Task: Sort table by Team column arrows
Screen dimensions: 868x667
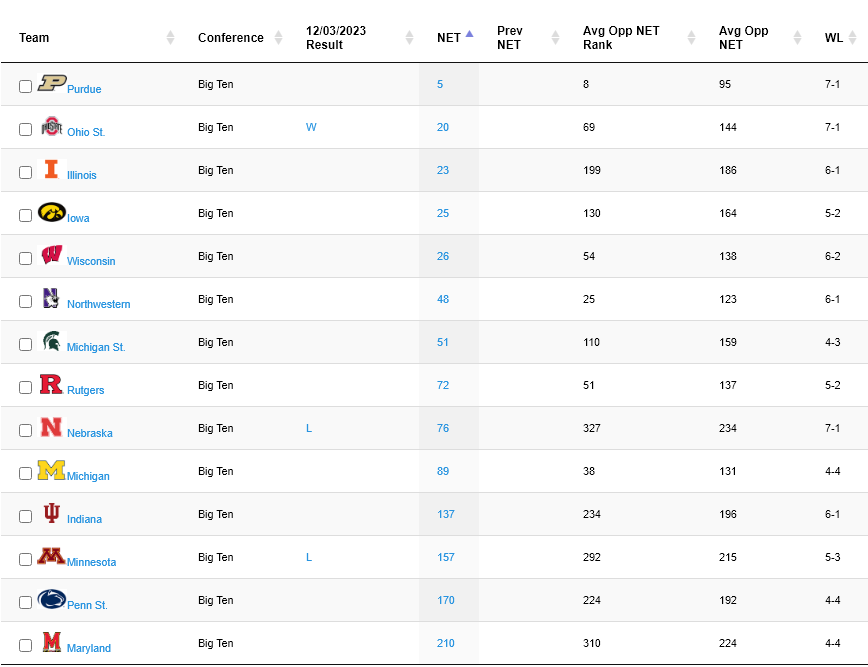Action: coord(170,38)
